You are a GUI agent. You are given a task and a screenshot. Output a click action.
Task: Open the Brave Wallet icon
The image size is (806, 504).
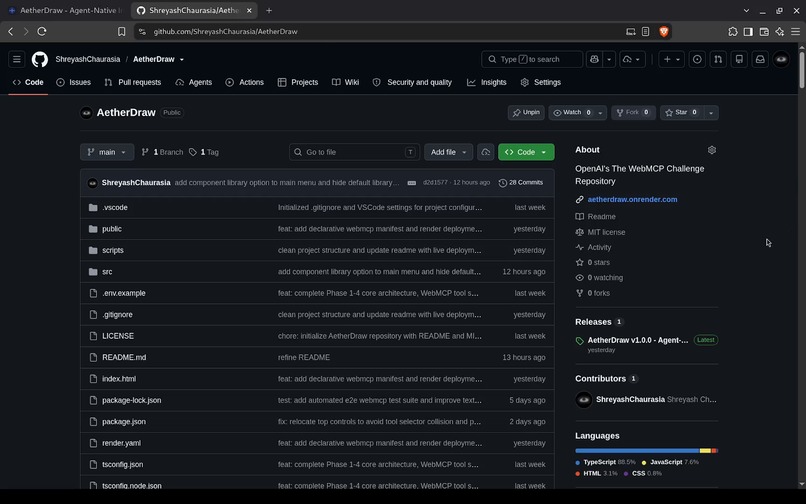point(764,31)
